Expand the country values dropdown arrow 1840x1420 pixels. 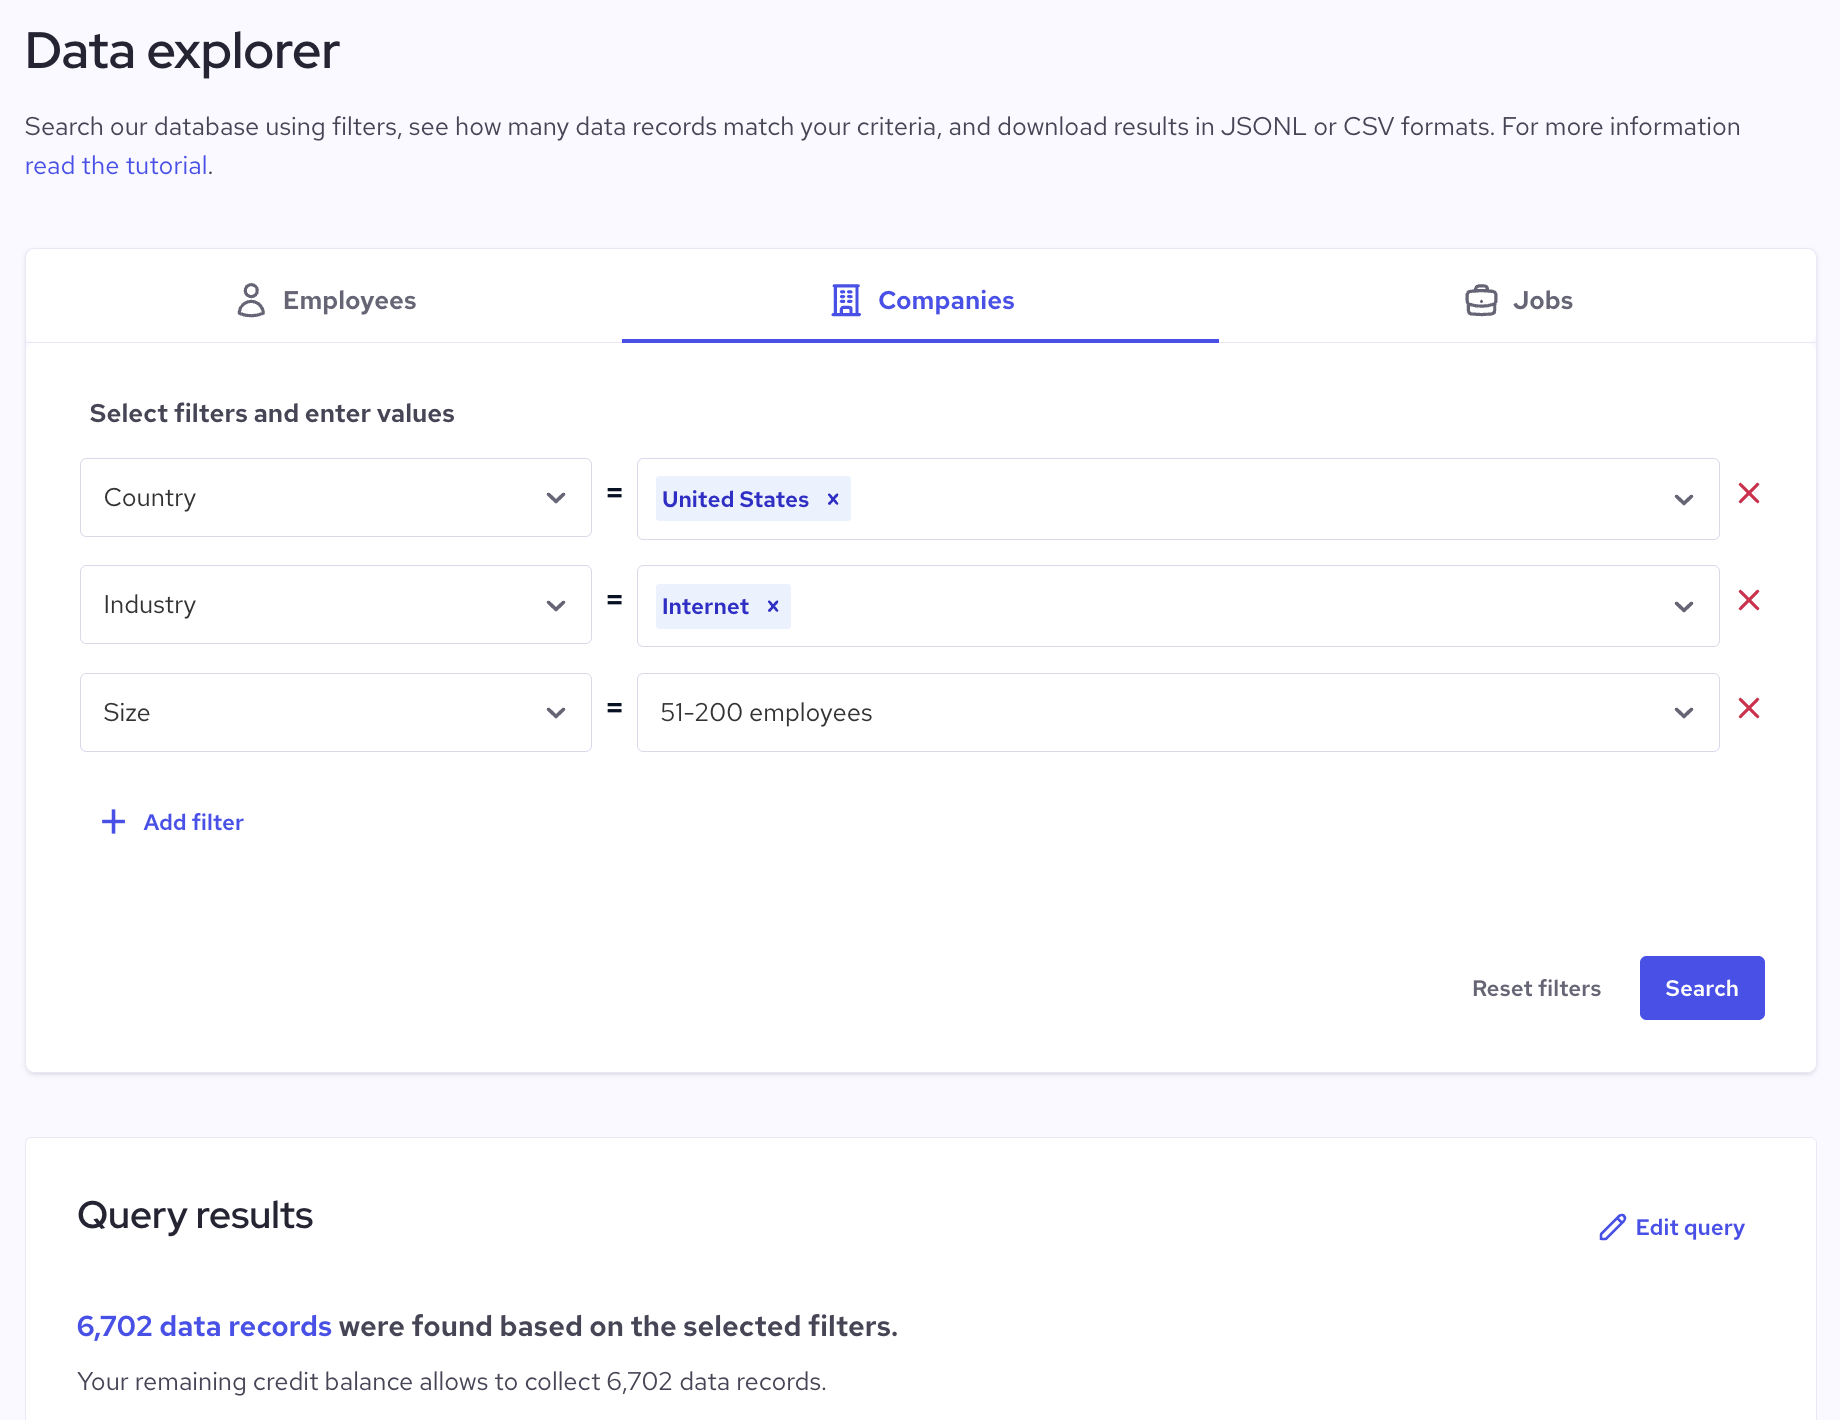1684,499
